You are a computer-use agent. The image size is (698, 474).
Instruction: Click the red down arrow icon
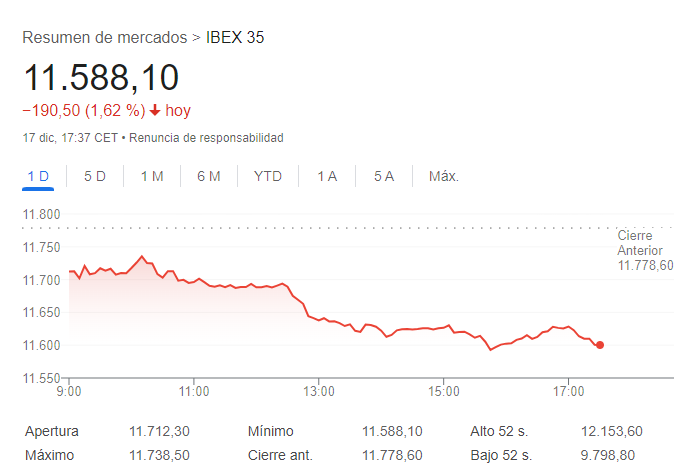pyautogui.click(x=155, y=111)
